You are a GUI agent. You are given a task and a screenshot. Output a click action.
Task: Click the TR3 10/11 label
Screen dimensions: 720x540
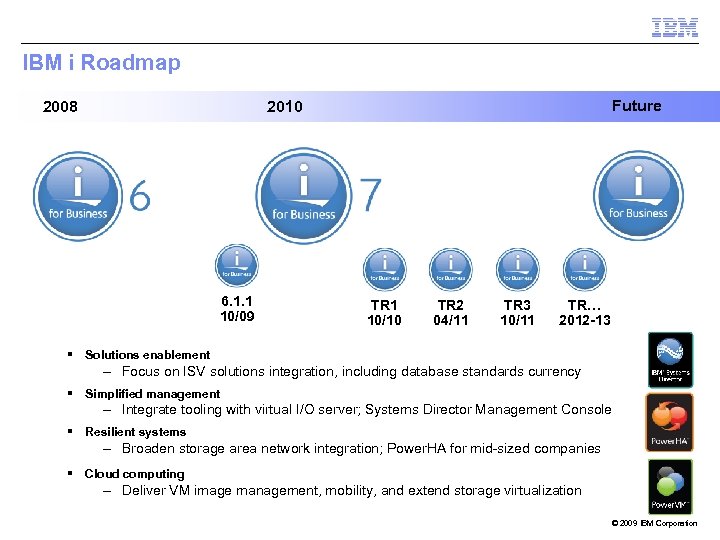click(517, 313)
